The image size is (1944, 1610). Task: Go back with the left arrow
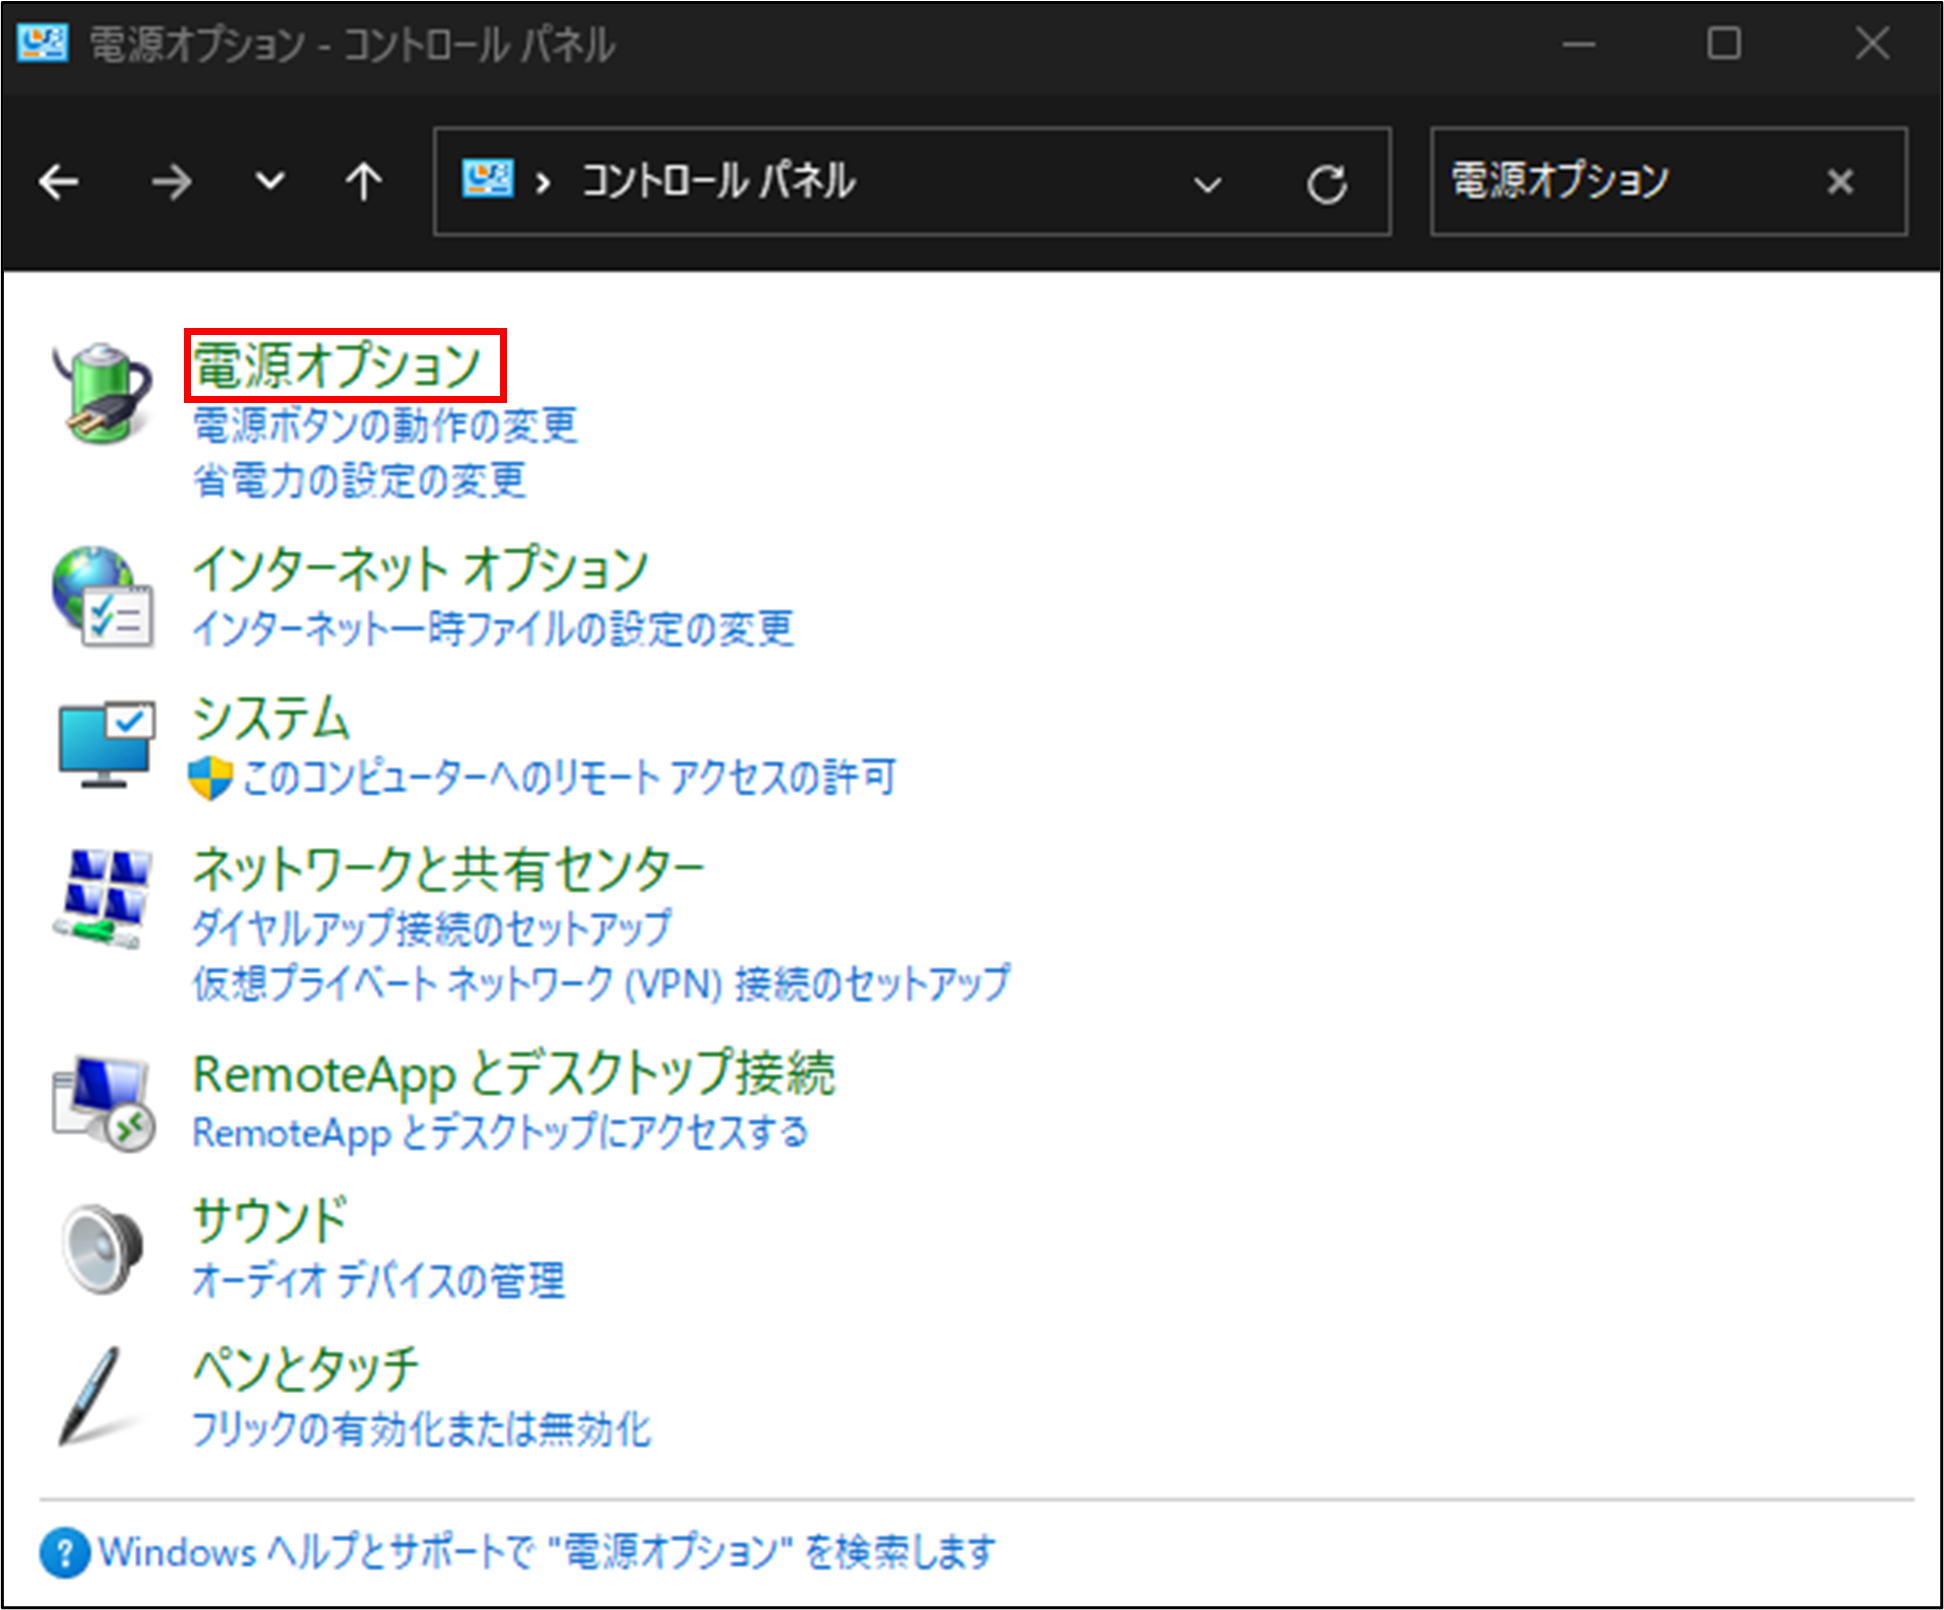coord(59,182)
